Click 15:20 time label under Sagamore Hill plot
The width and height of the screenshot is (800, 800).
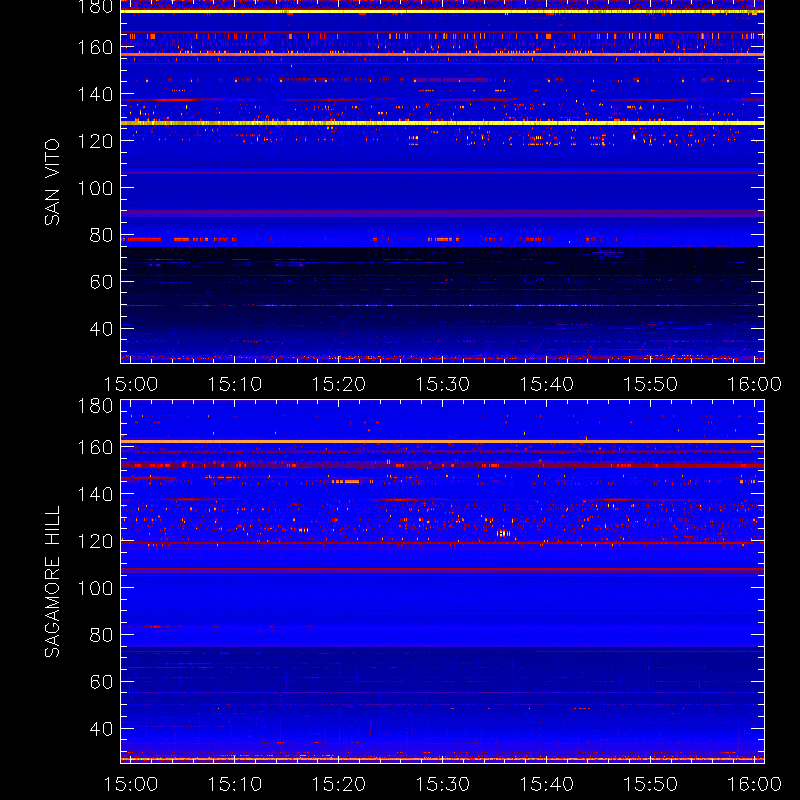pos(339,784)
